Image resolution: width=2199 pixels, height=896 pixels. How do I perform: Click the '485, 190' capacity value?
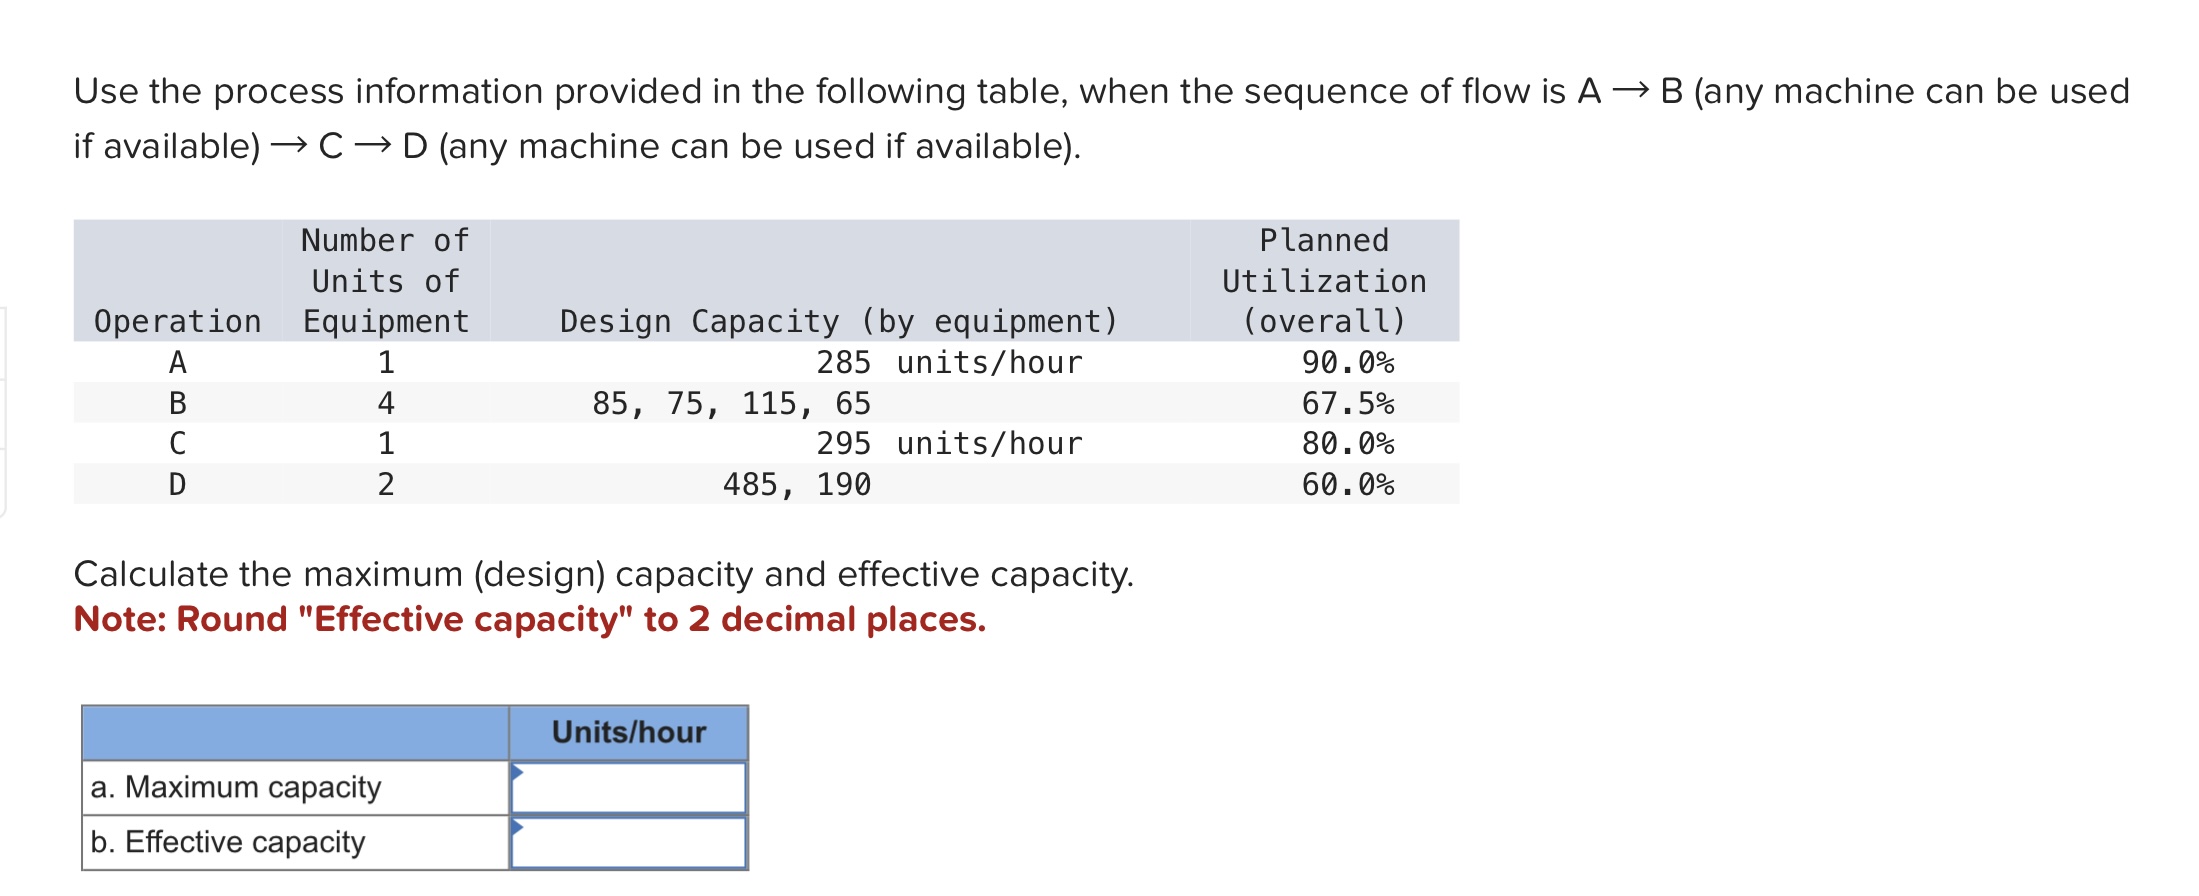[795, 485]
